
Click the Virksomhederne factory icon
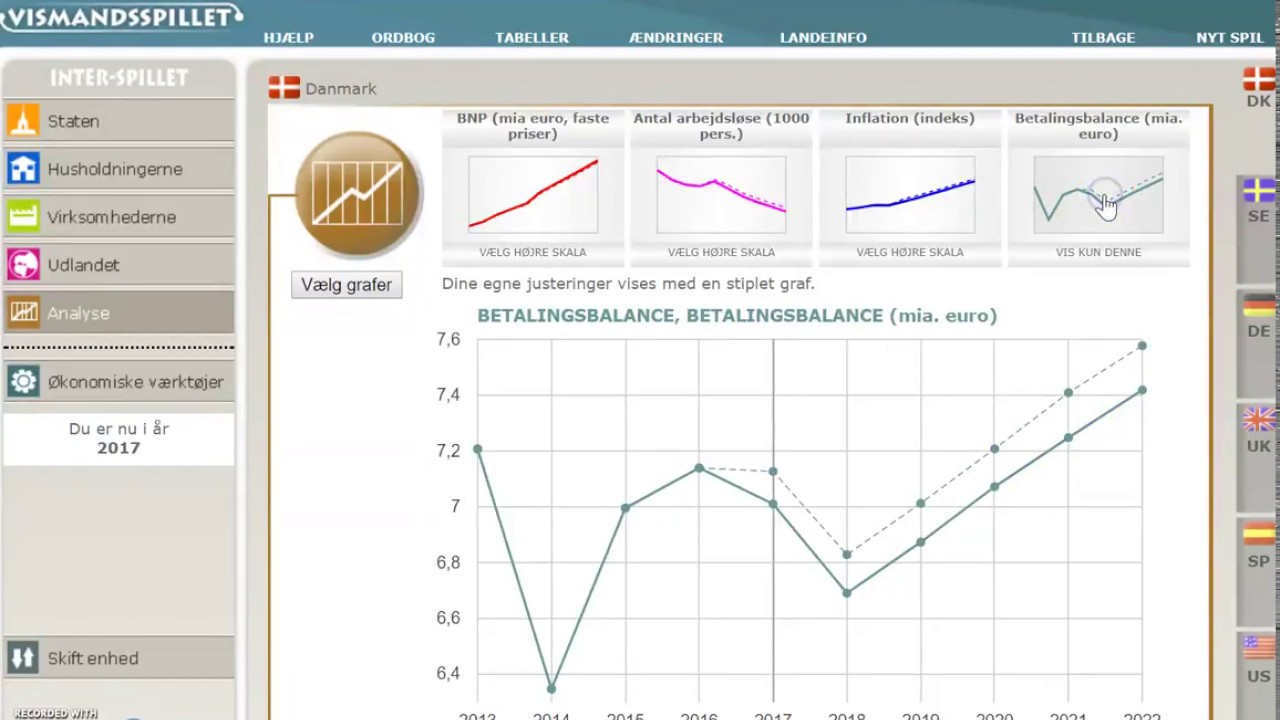[x=23, y=217]
